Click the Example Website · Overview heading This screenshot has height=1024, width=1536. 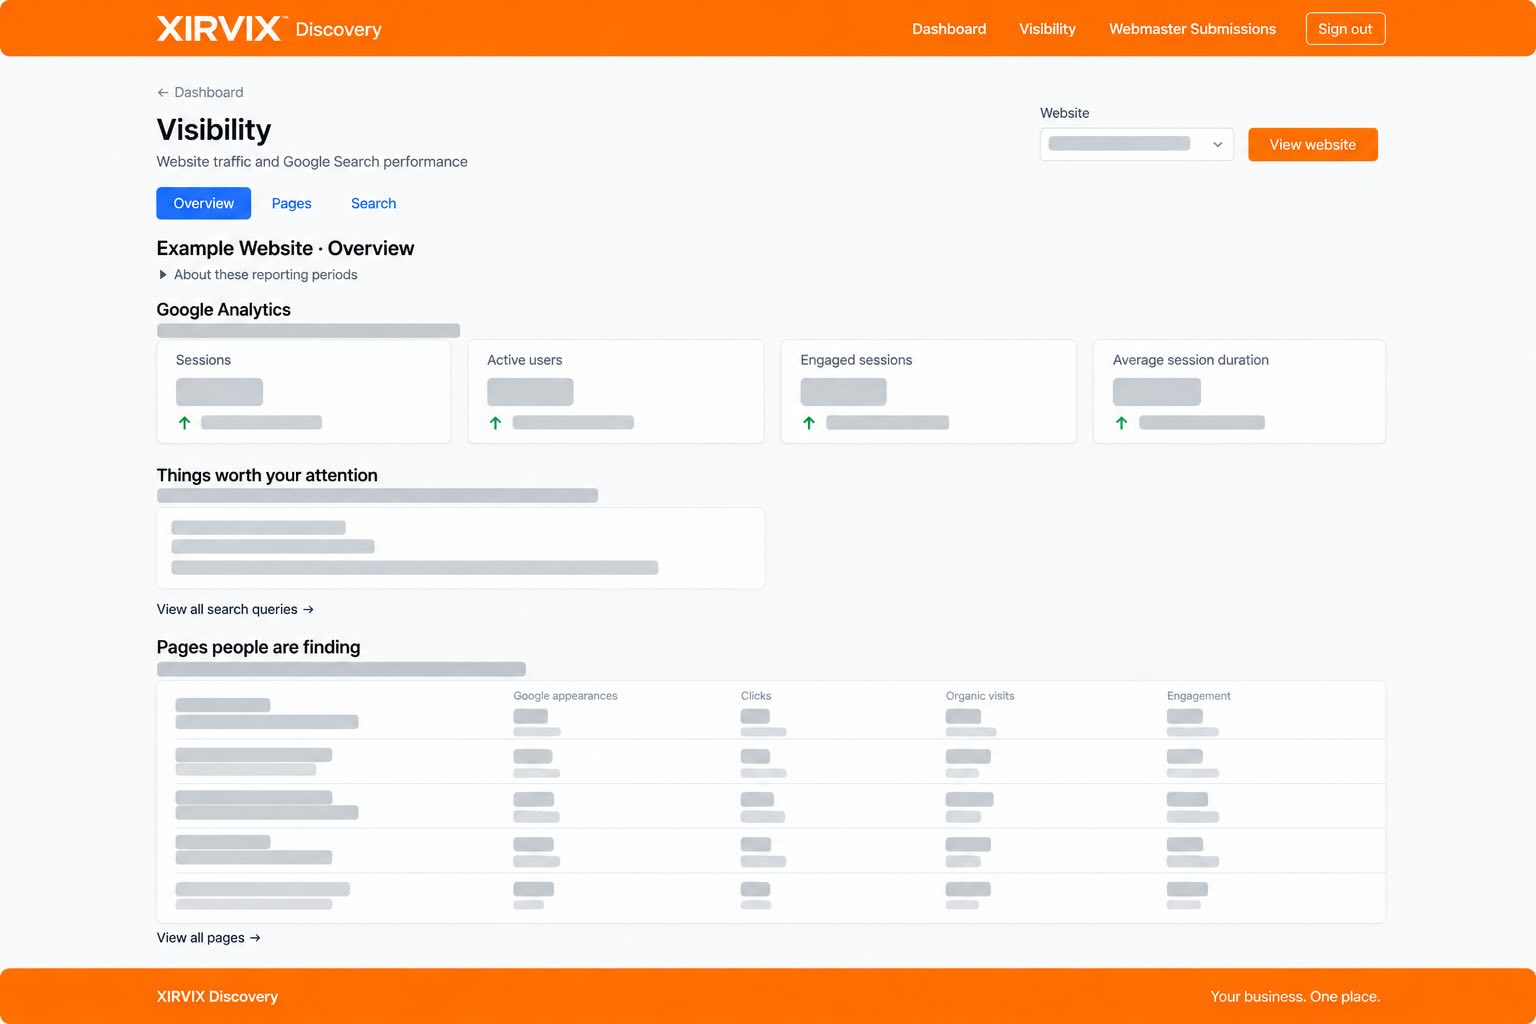pos(285,248)
